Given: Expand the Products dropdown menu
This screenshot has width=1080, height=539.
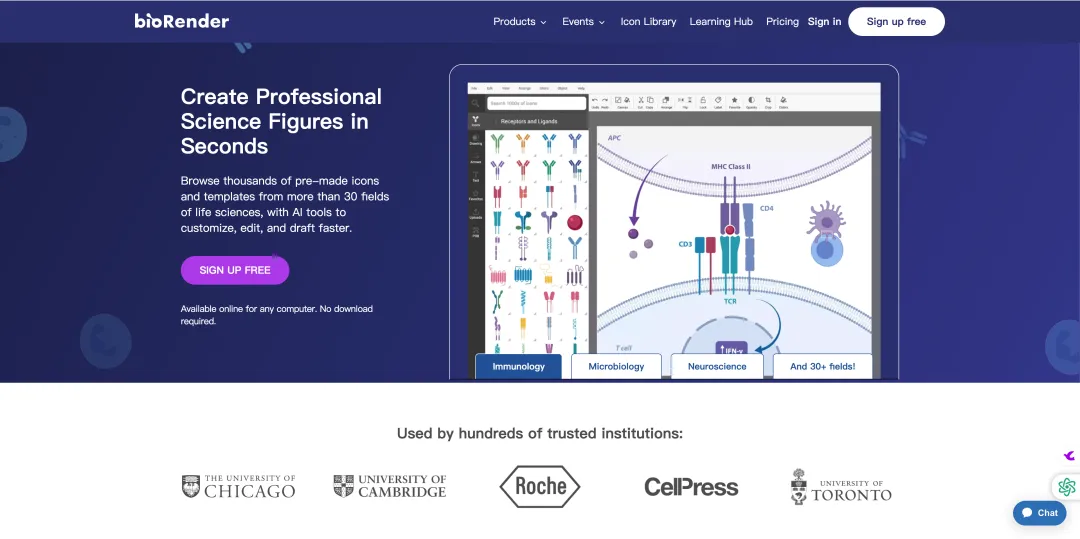Looking at the screenshot, I should pos(519,21).
